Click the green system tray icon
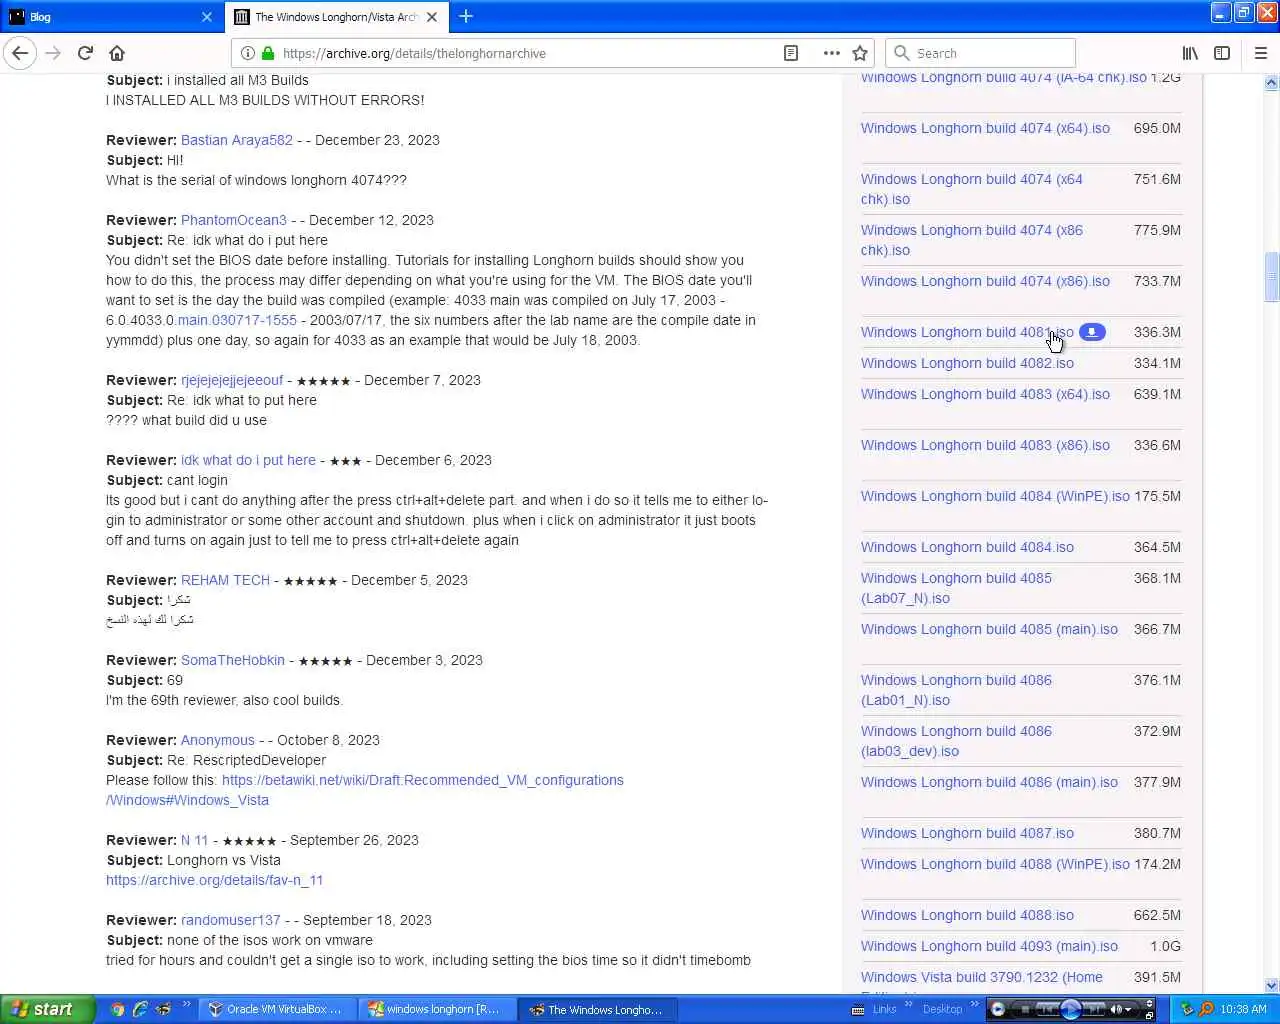 [1187, 1009]
